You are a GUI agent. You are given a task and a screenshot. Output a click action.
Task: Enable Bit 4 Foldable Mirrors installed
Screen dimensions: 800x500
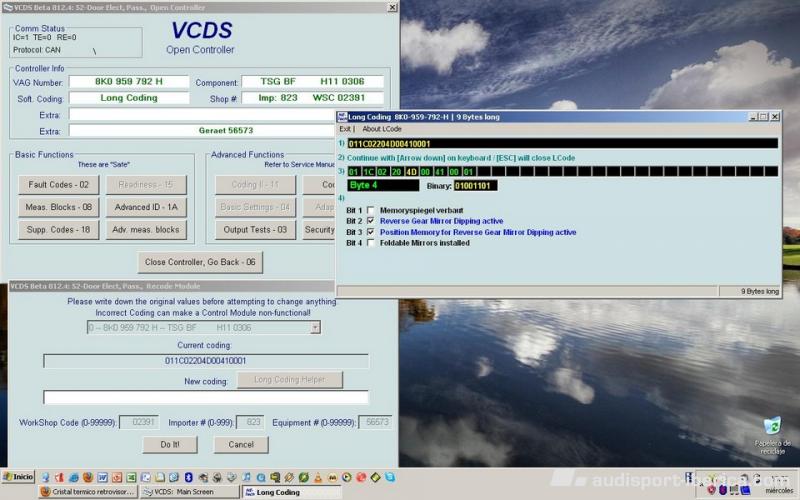[x=371, y=243]
